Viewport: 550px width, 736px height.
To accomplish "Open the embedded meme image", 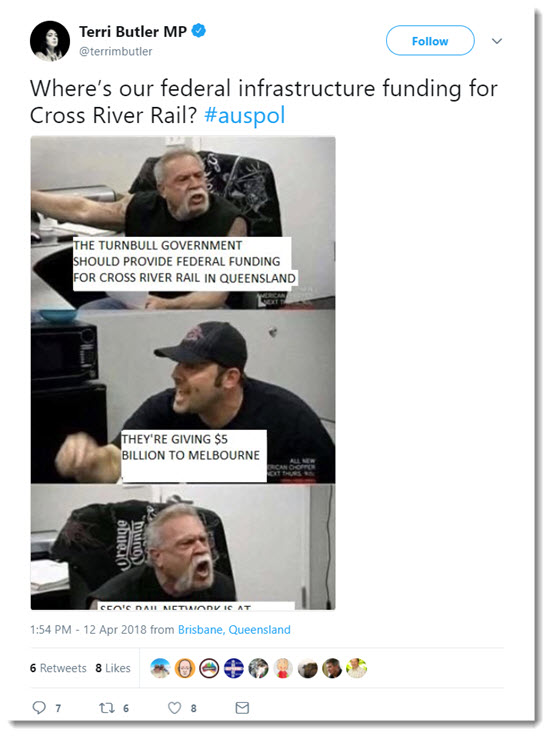I will click(183, 373).
